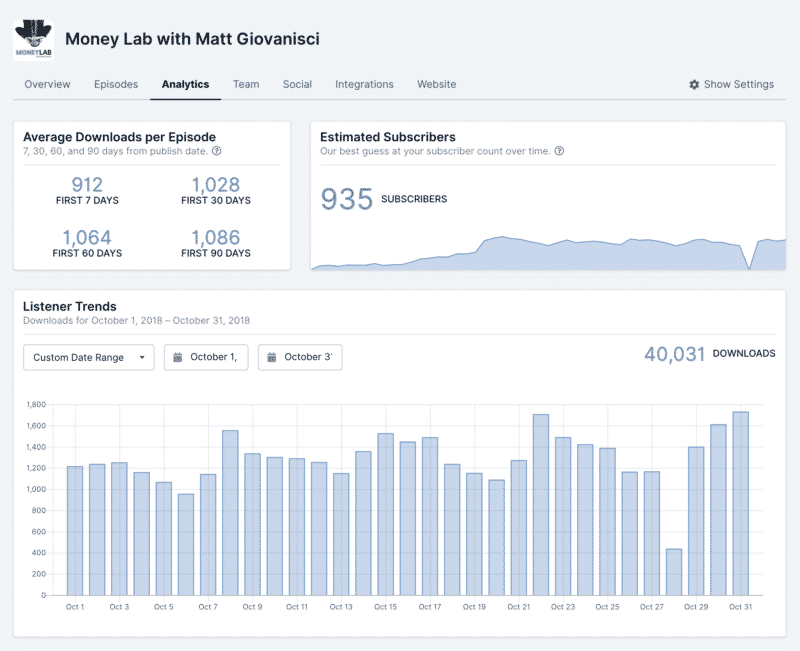The image size is (800, 651).
Task: Click calendar icon in October 1 start date field
Action: pyautogui.click(x=178, y=357)
